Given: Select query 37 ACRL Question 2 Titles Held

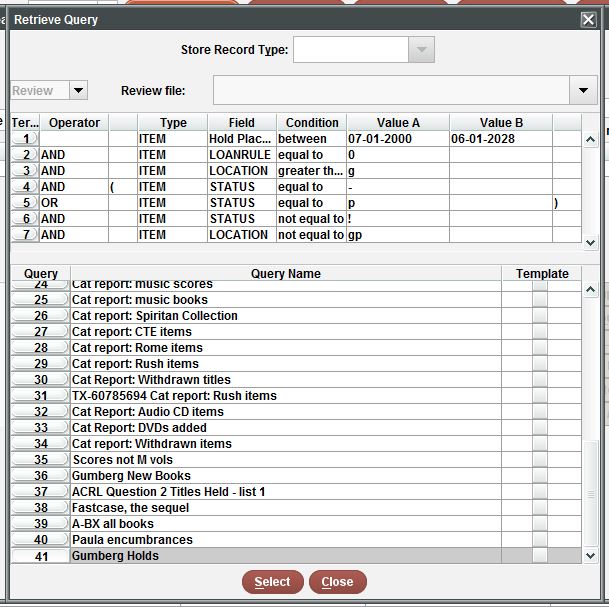Looking at the screenshot, I should coord(286,492).
